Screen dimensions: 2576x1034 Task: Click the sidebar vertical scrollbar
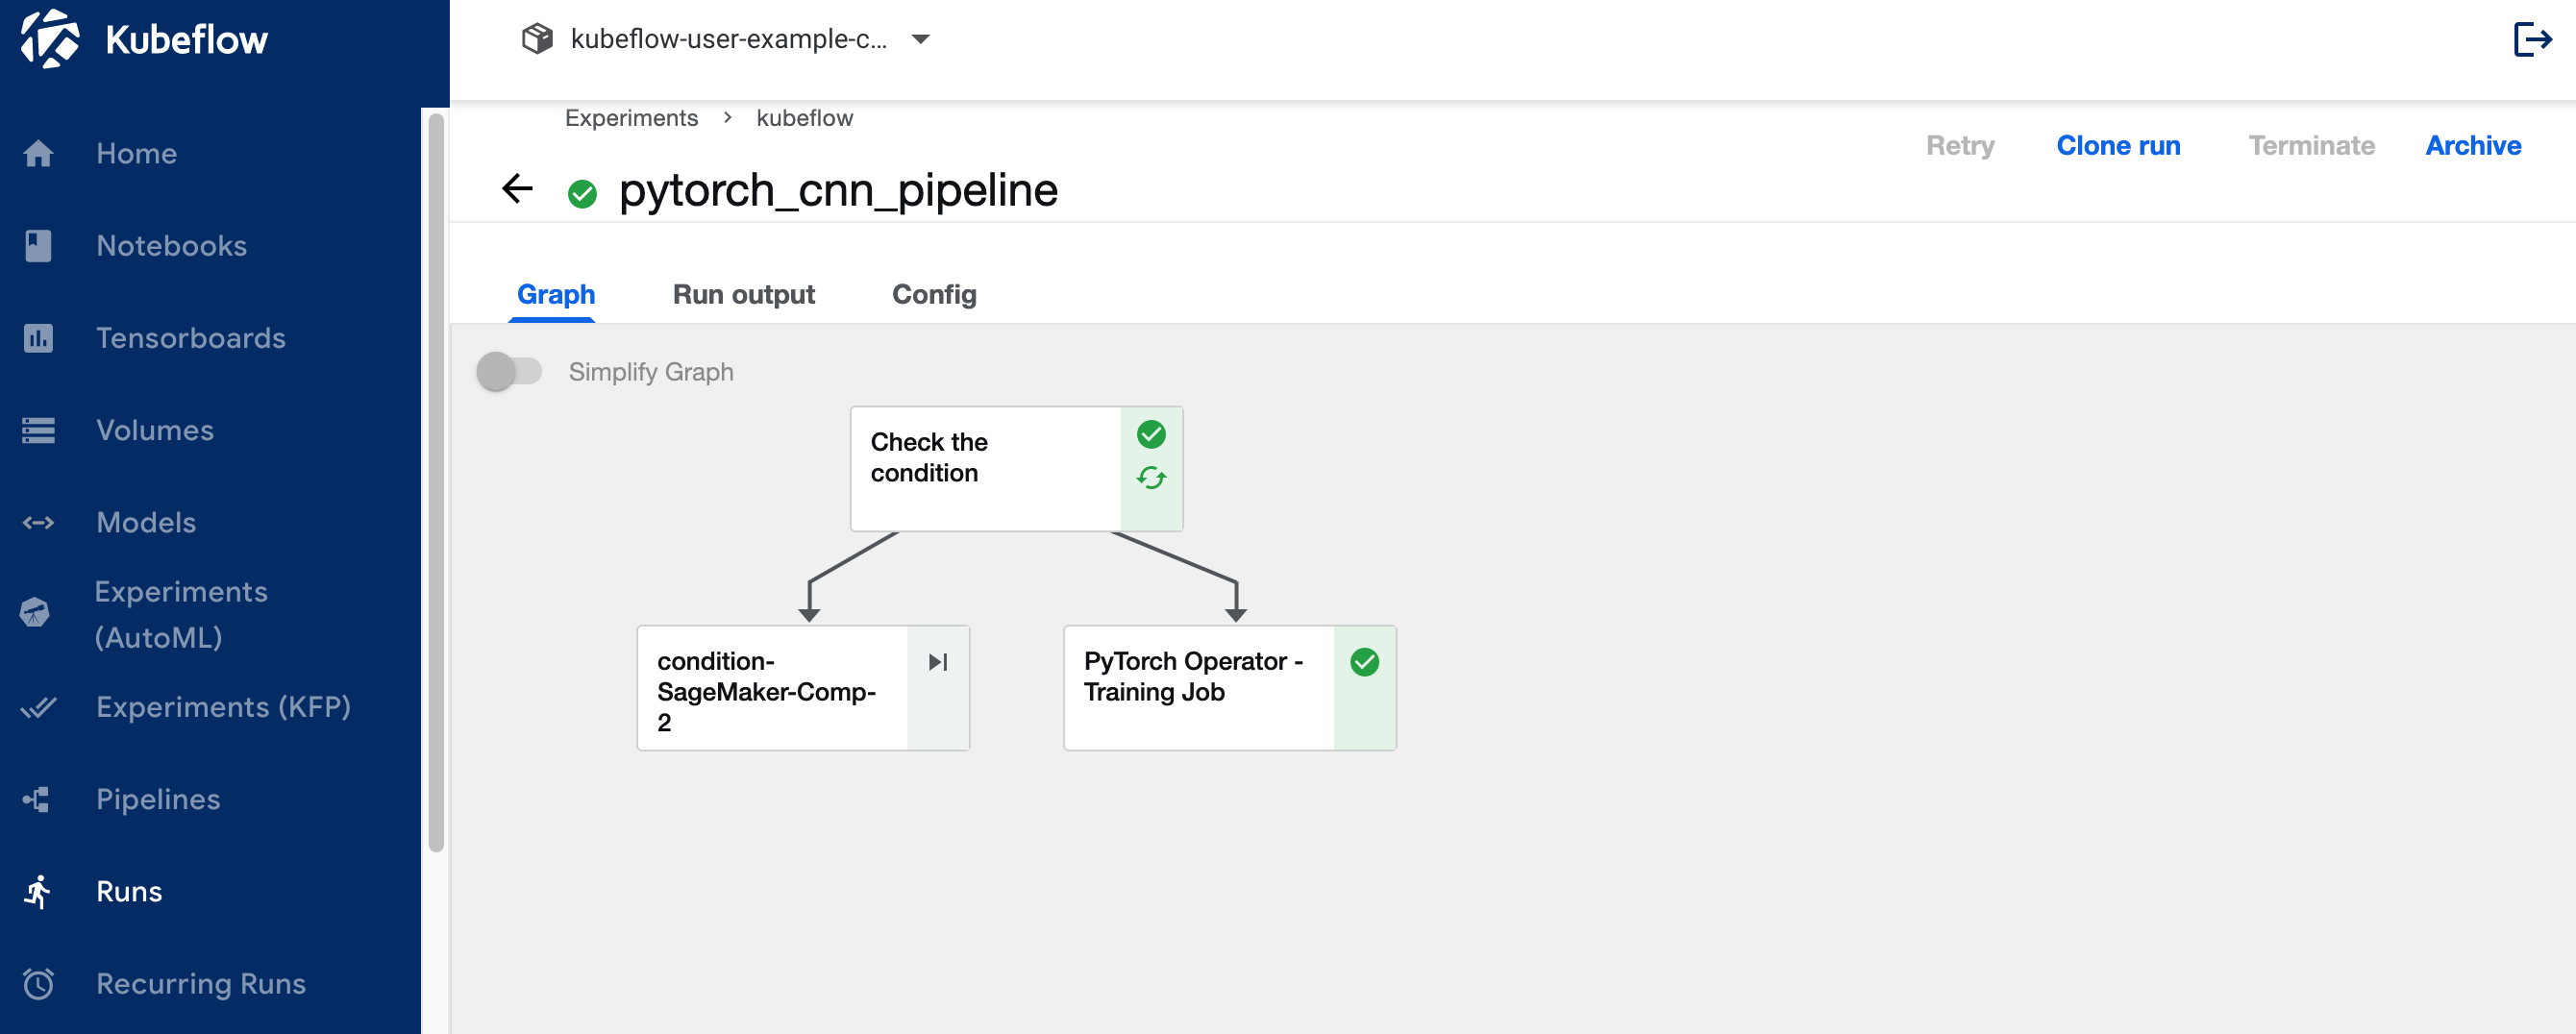coord(436,480)
